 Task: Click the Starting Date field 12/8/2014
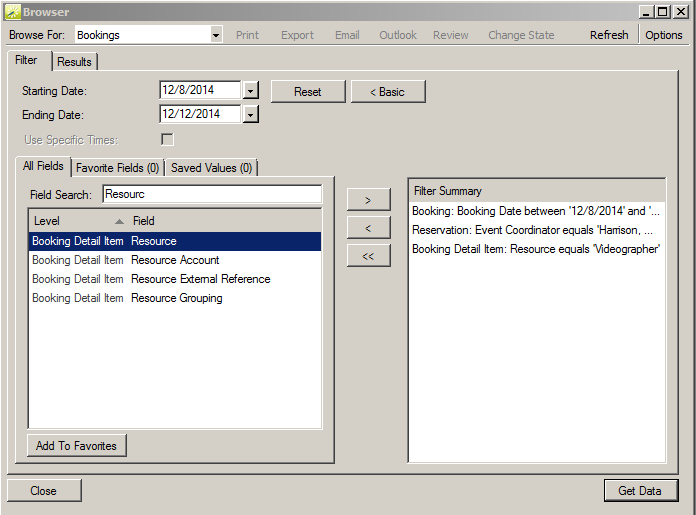(200, 90)
